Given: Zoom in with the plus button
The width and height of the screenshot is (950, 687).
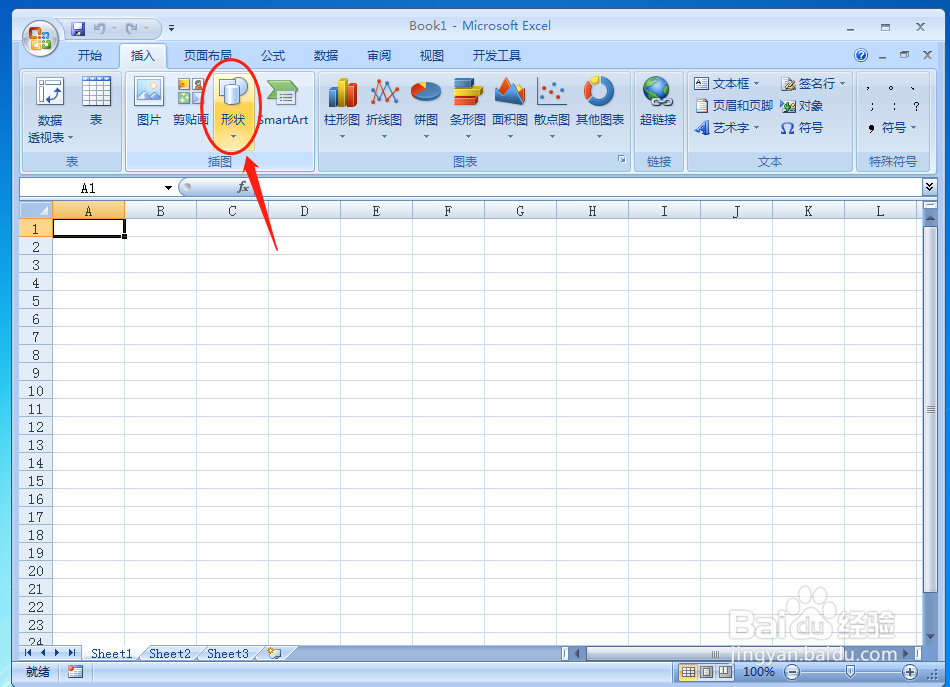Looking at the screenshot, I should pyautogui.click(x=909, y=671).
